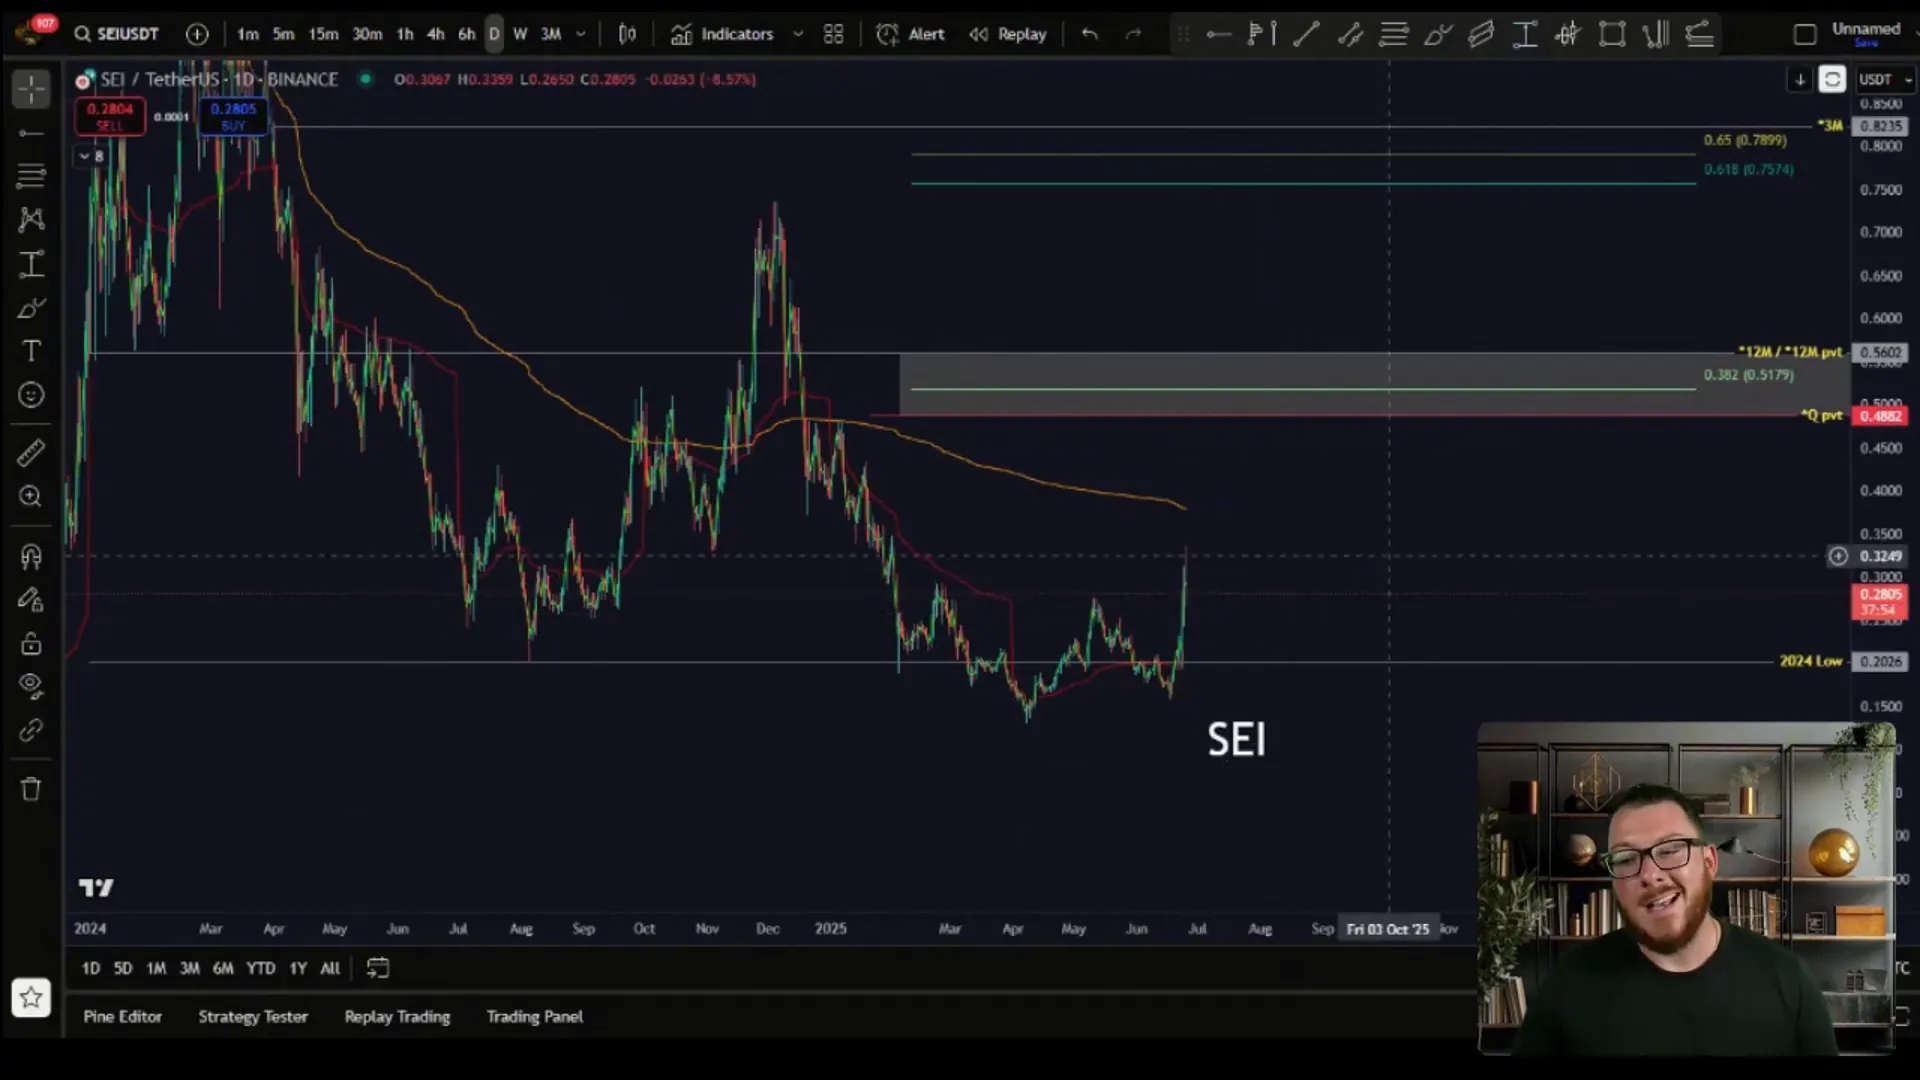
Task: Select the 6h timeframe
Action: tap(467, 34)
